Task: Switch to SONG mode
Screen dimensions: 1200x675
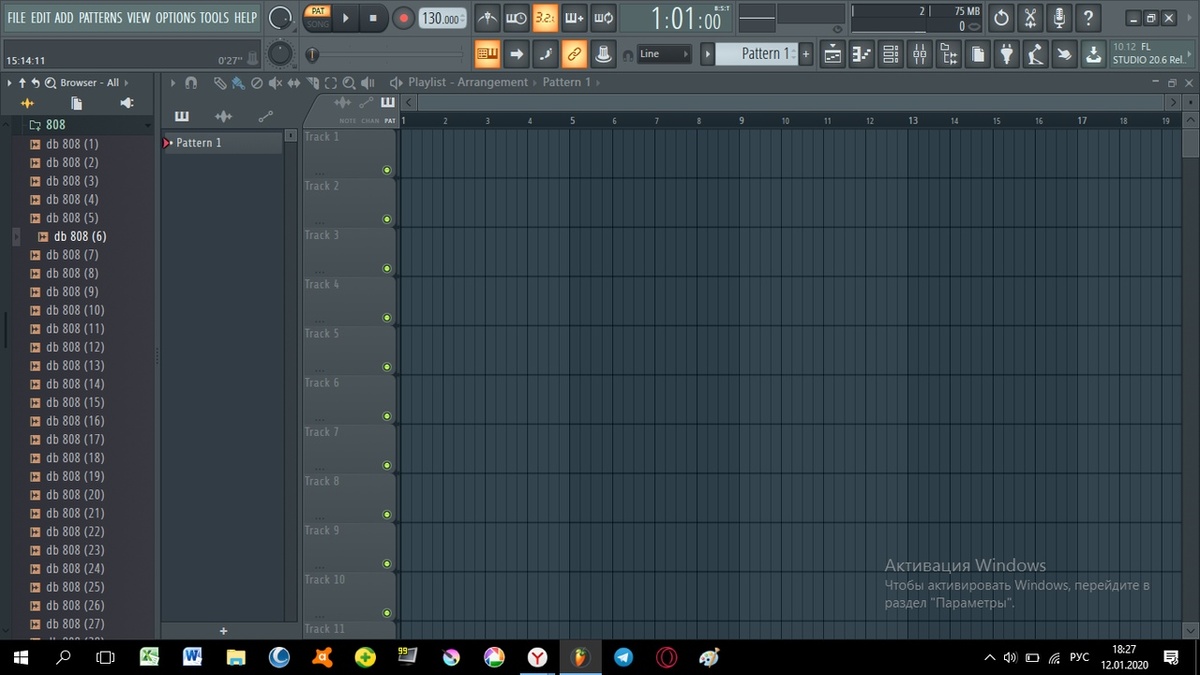Action: 318,24
